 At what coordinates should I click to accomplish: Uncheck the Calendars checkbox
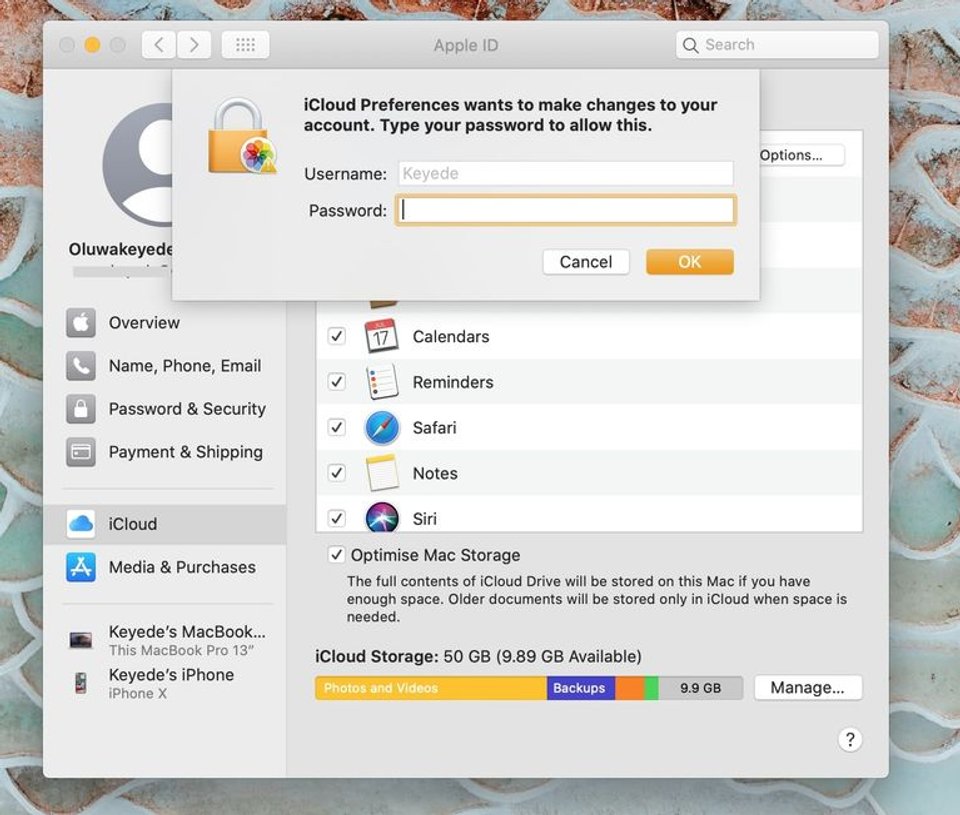pyautogui.click(x=337, y=336)
